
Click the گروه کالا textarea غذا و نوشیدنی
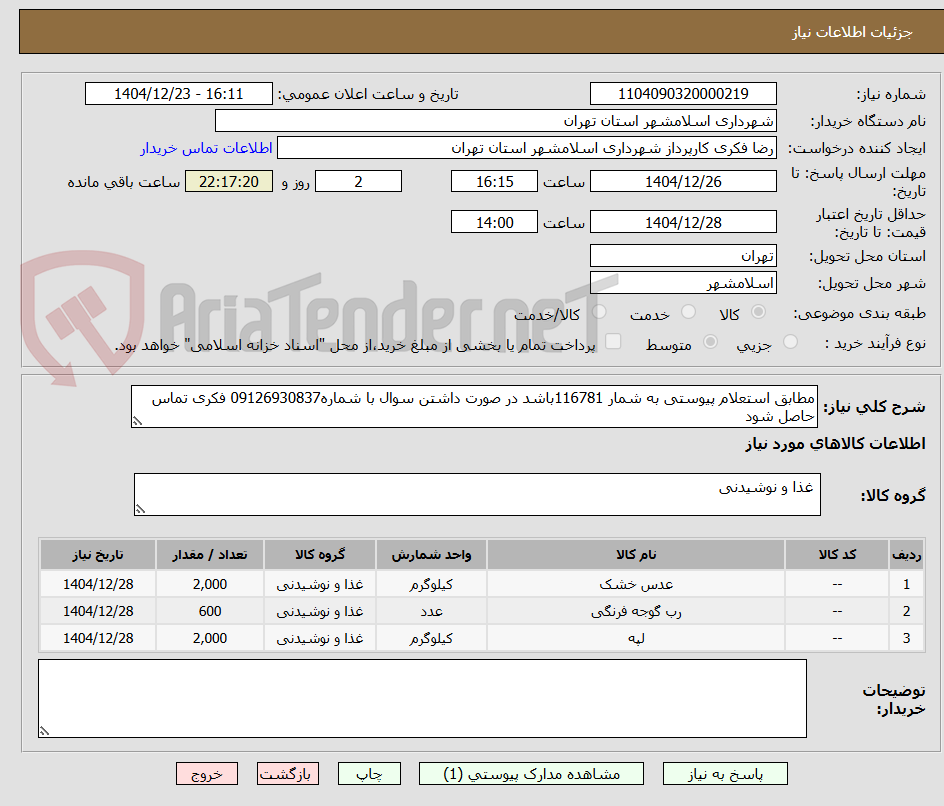pos(477,494)
